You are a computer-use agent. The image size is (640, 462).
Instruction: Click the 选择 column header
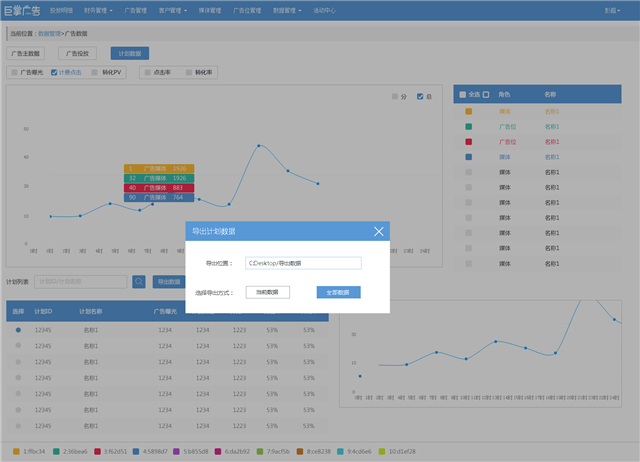point(18,311)
